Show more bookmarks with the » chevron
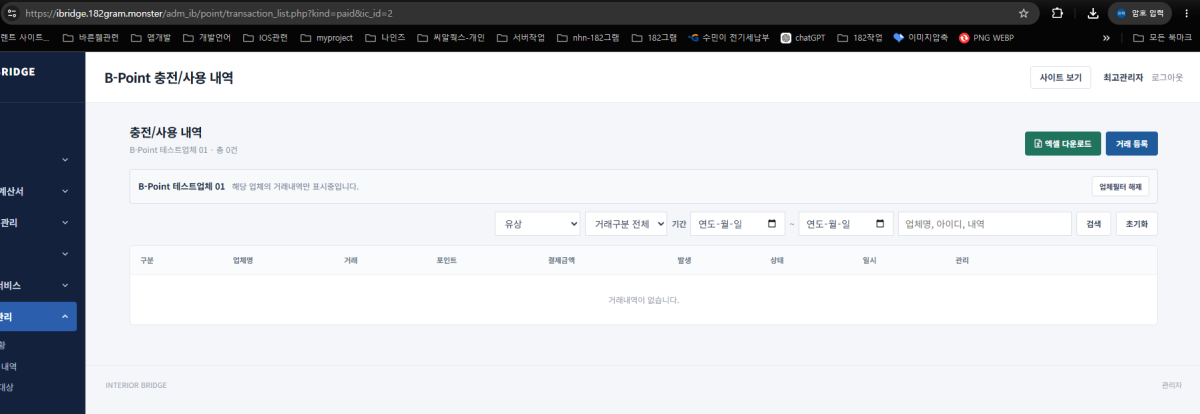 (1106, 37)
